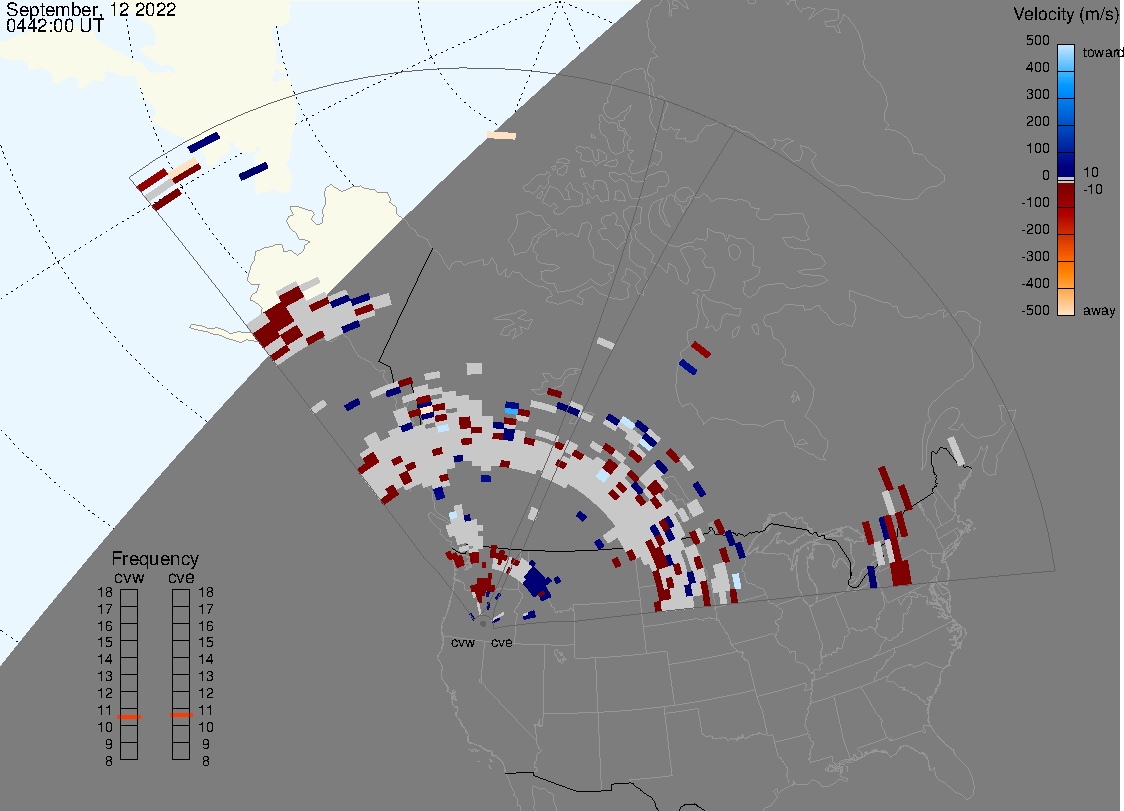
Task: Pick the orange band near -400 on velocity bar
Action: (1066, 276)
